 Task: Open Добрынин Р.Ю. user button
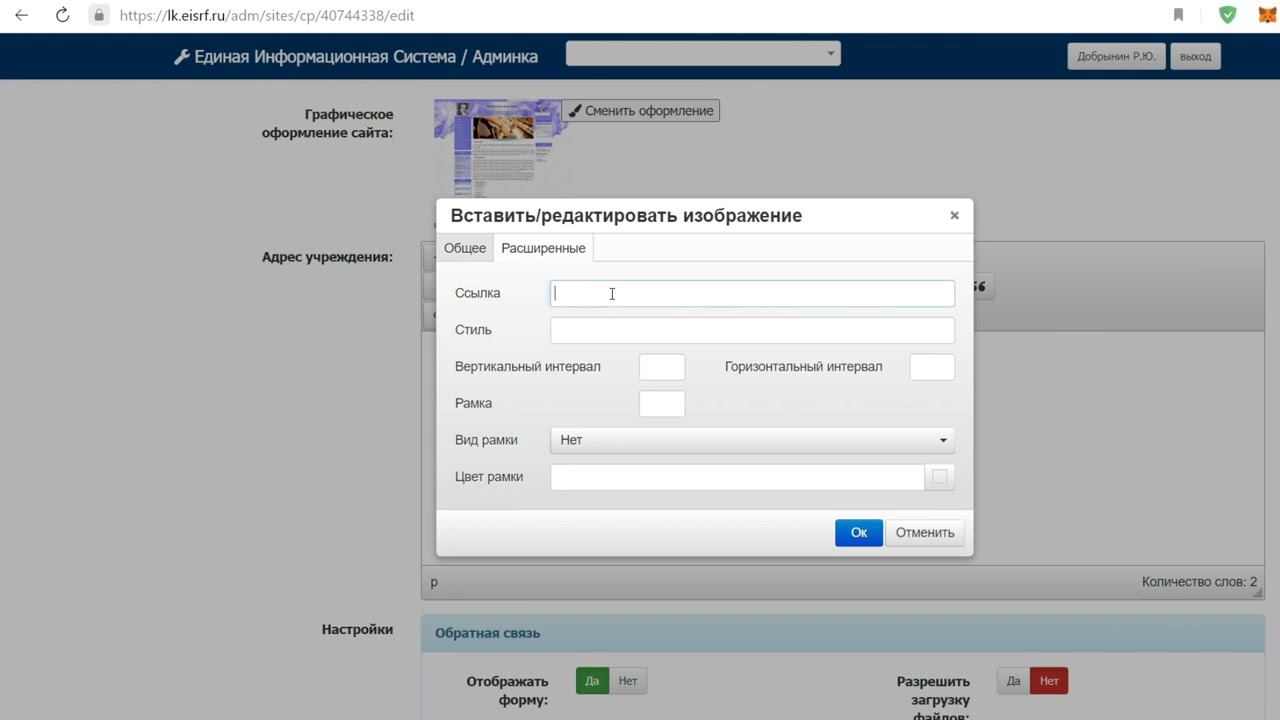click(x=1116, y=56)
